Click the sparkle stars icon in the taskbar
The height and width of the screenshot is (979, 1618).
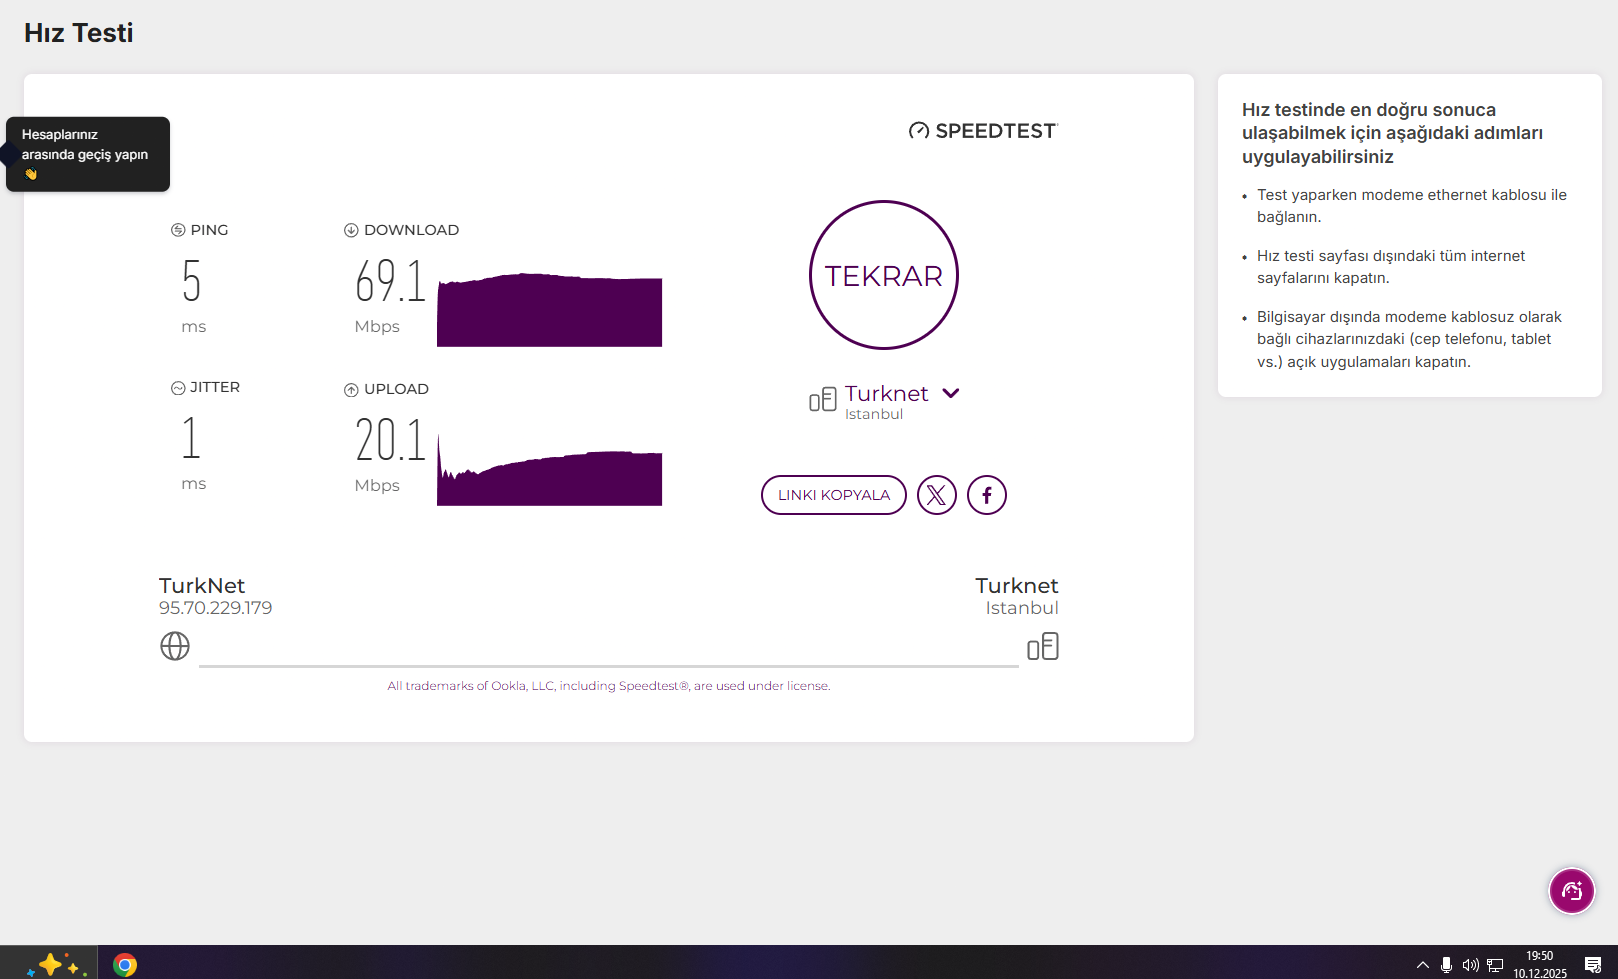click(x=56, y=964)
